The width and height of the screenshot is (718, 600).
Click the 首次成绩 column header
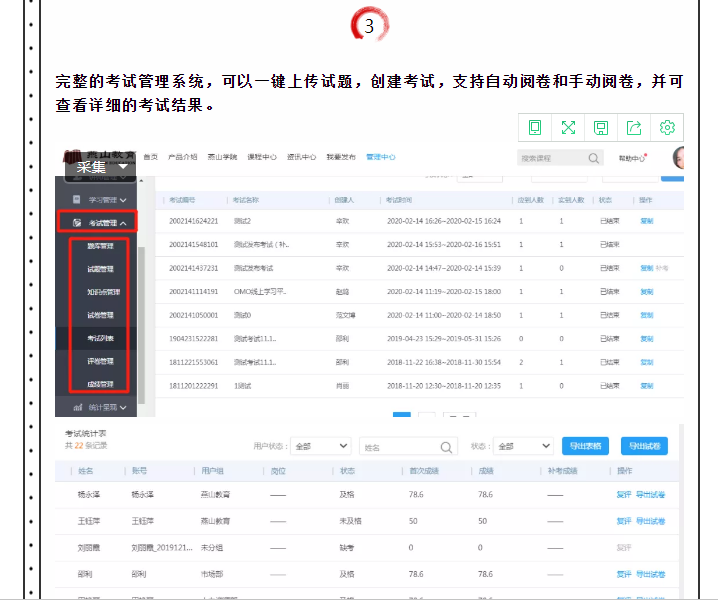424,471
